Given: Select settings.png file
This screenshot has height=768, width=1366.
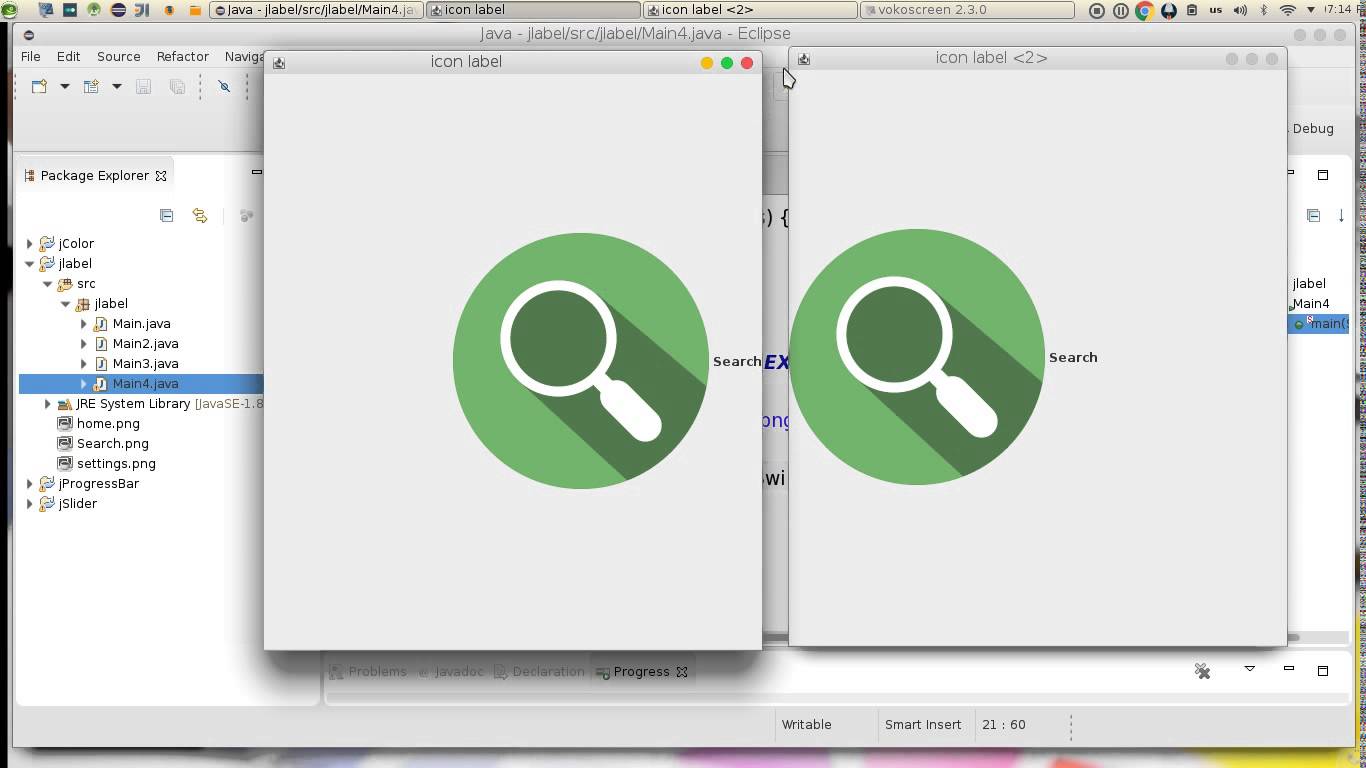Looking at the screenshot, I should coord(116,463).
